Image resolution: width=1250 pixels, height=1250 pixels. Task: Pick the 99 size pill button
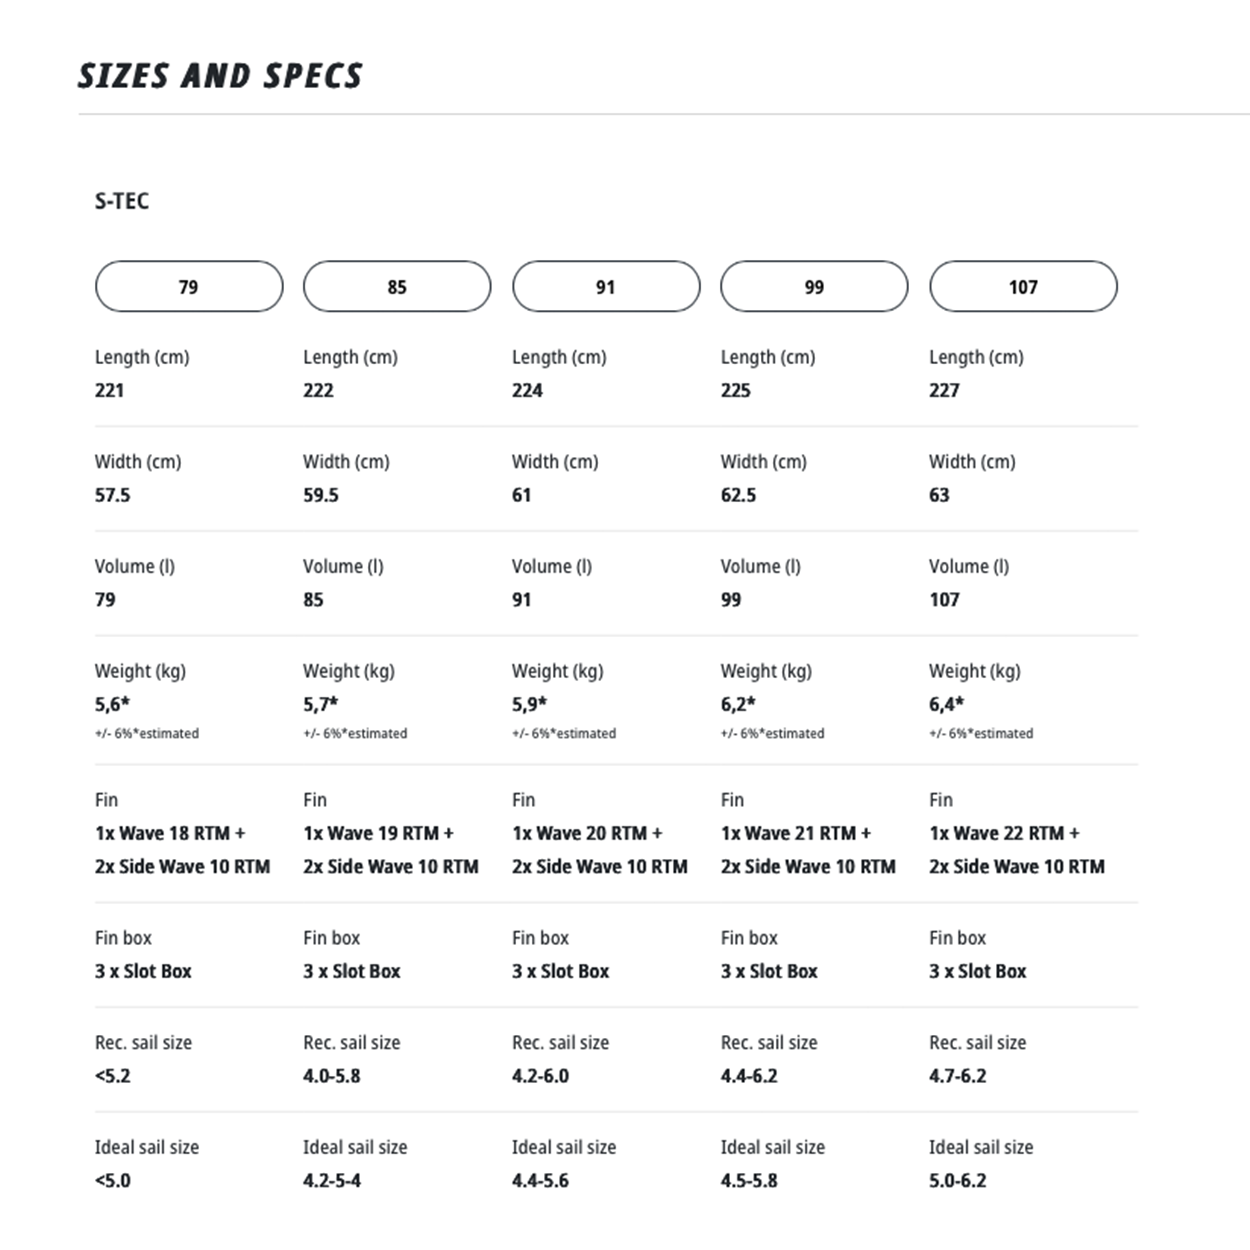tap(814, 287)
